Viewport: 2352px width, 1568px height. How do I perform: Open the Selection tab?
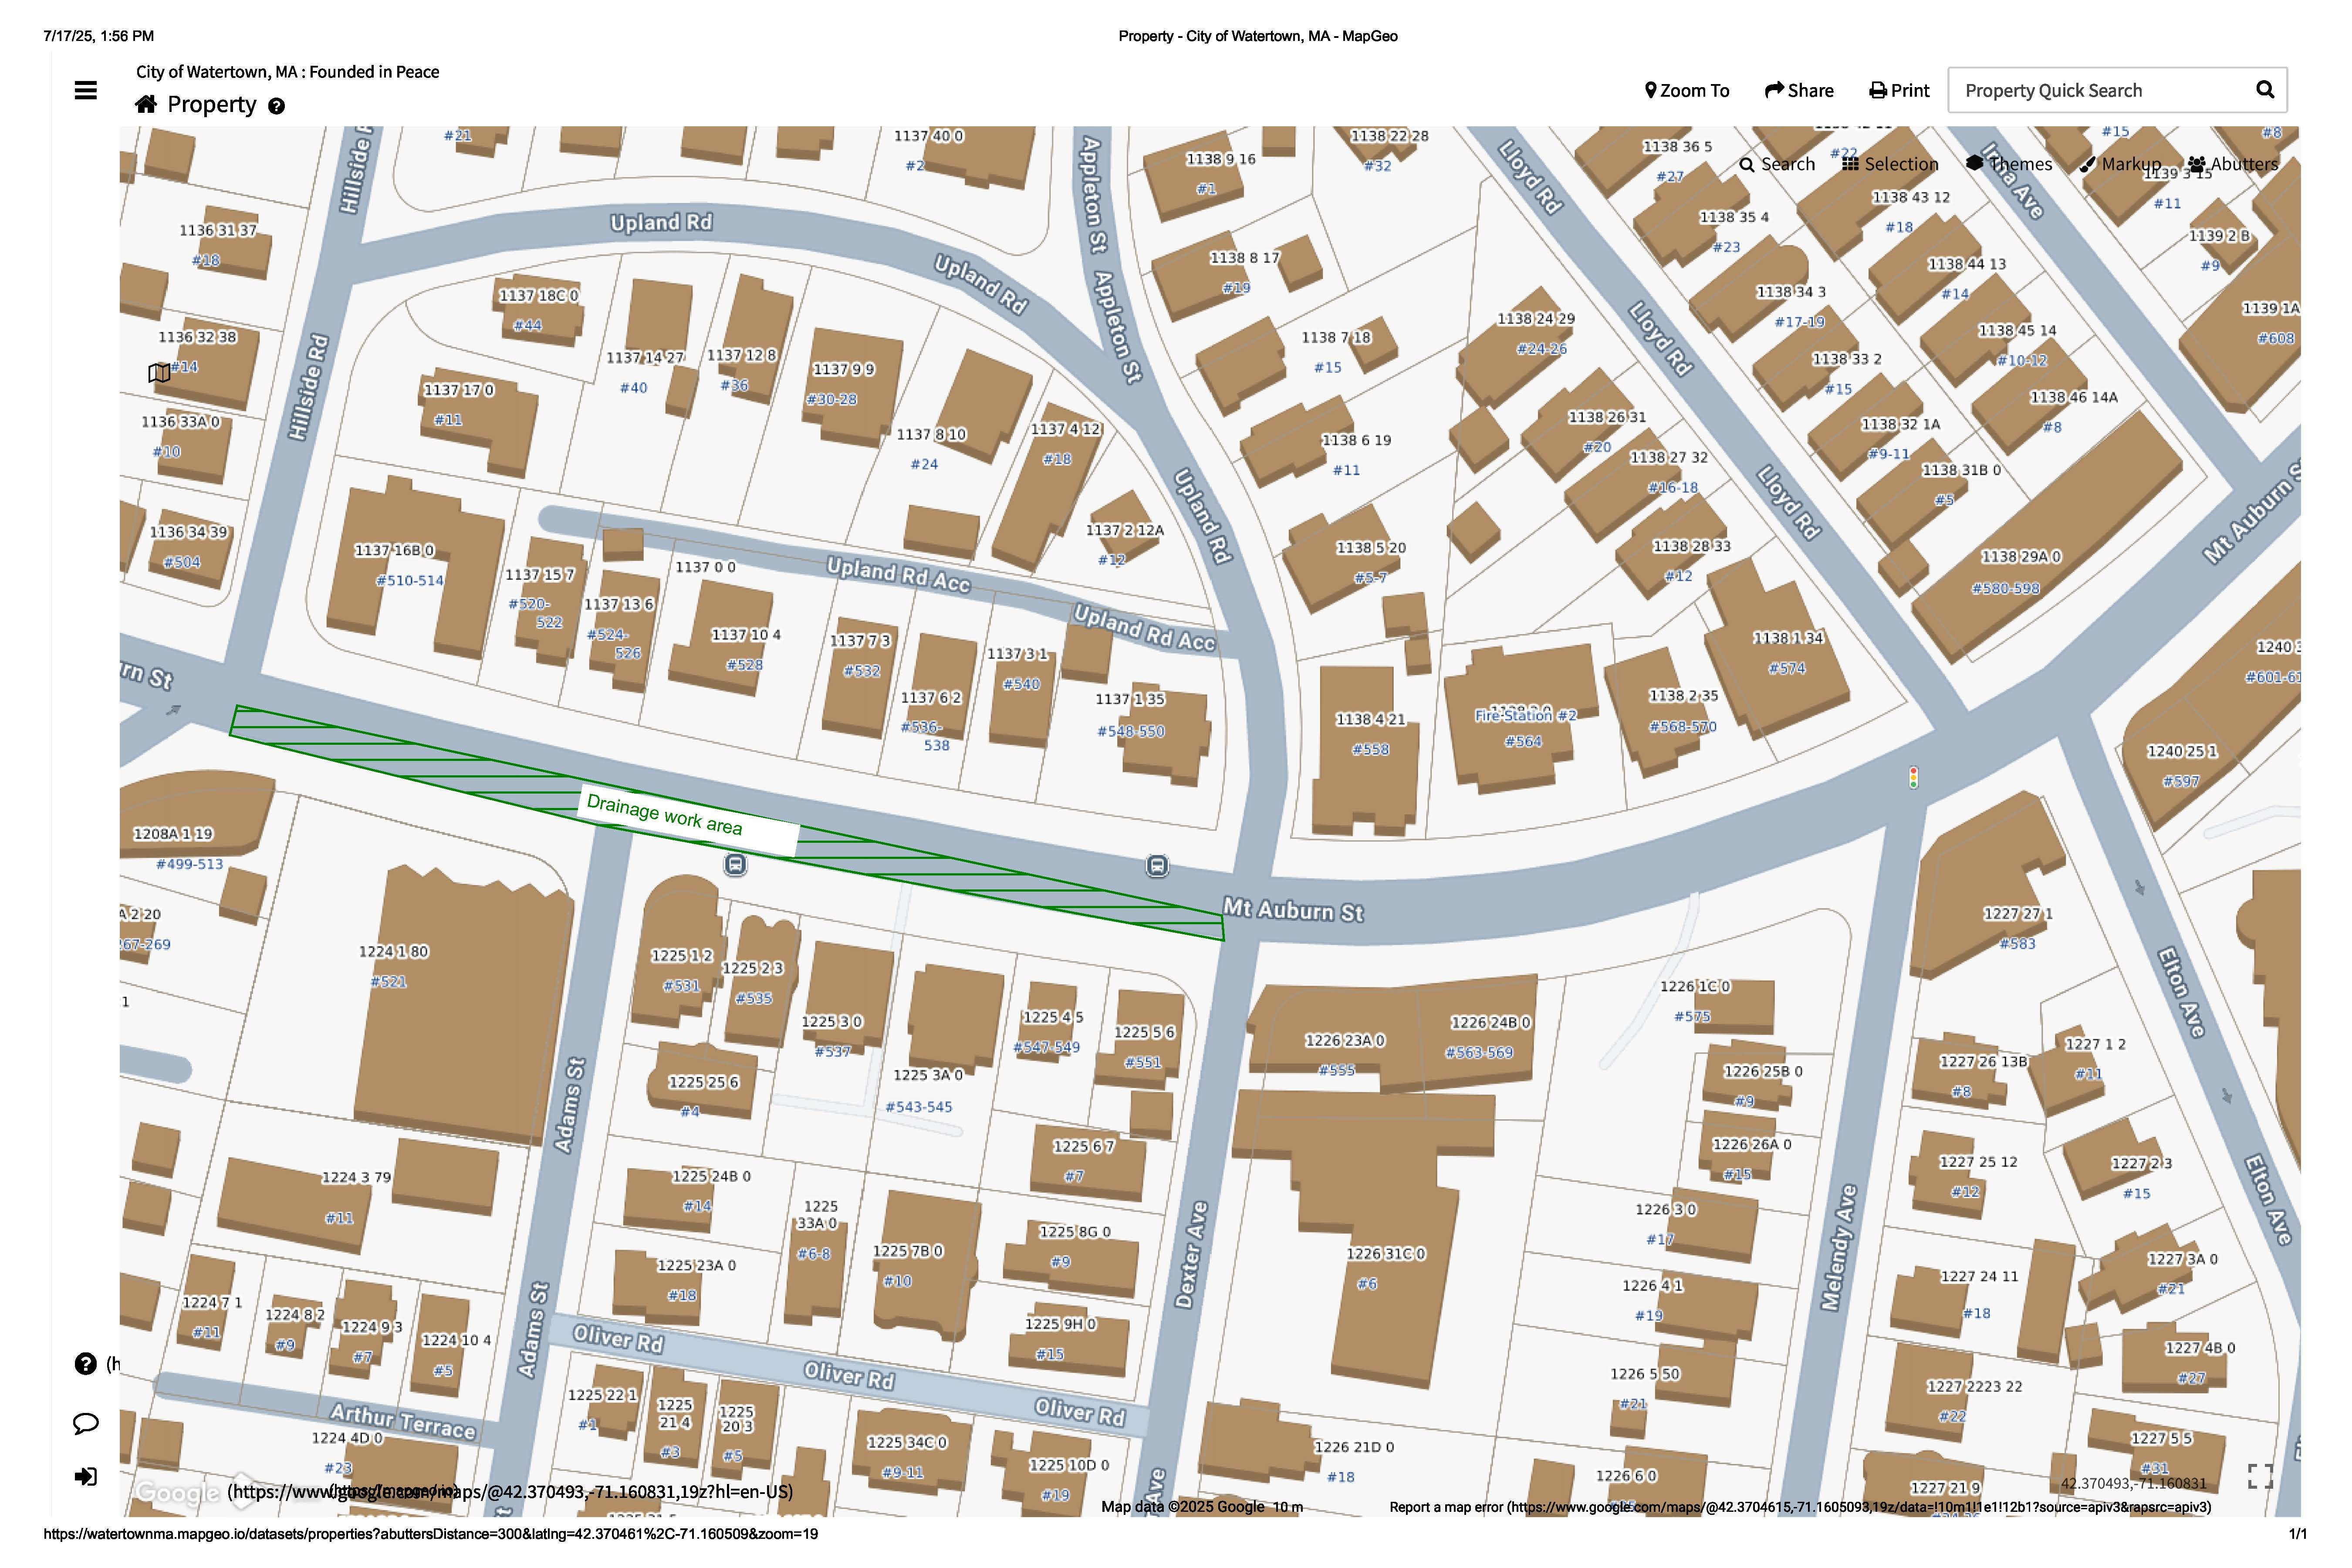pyautogui.click(x=1890, y=164)
